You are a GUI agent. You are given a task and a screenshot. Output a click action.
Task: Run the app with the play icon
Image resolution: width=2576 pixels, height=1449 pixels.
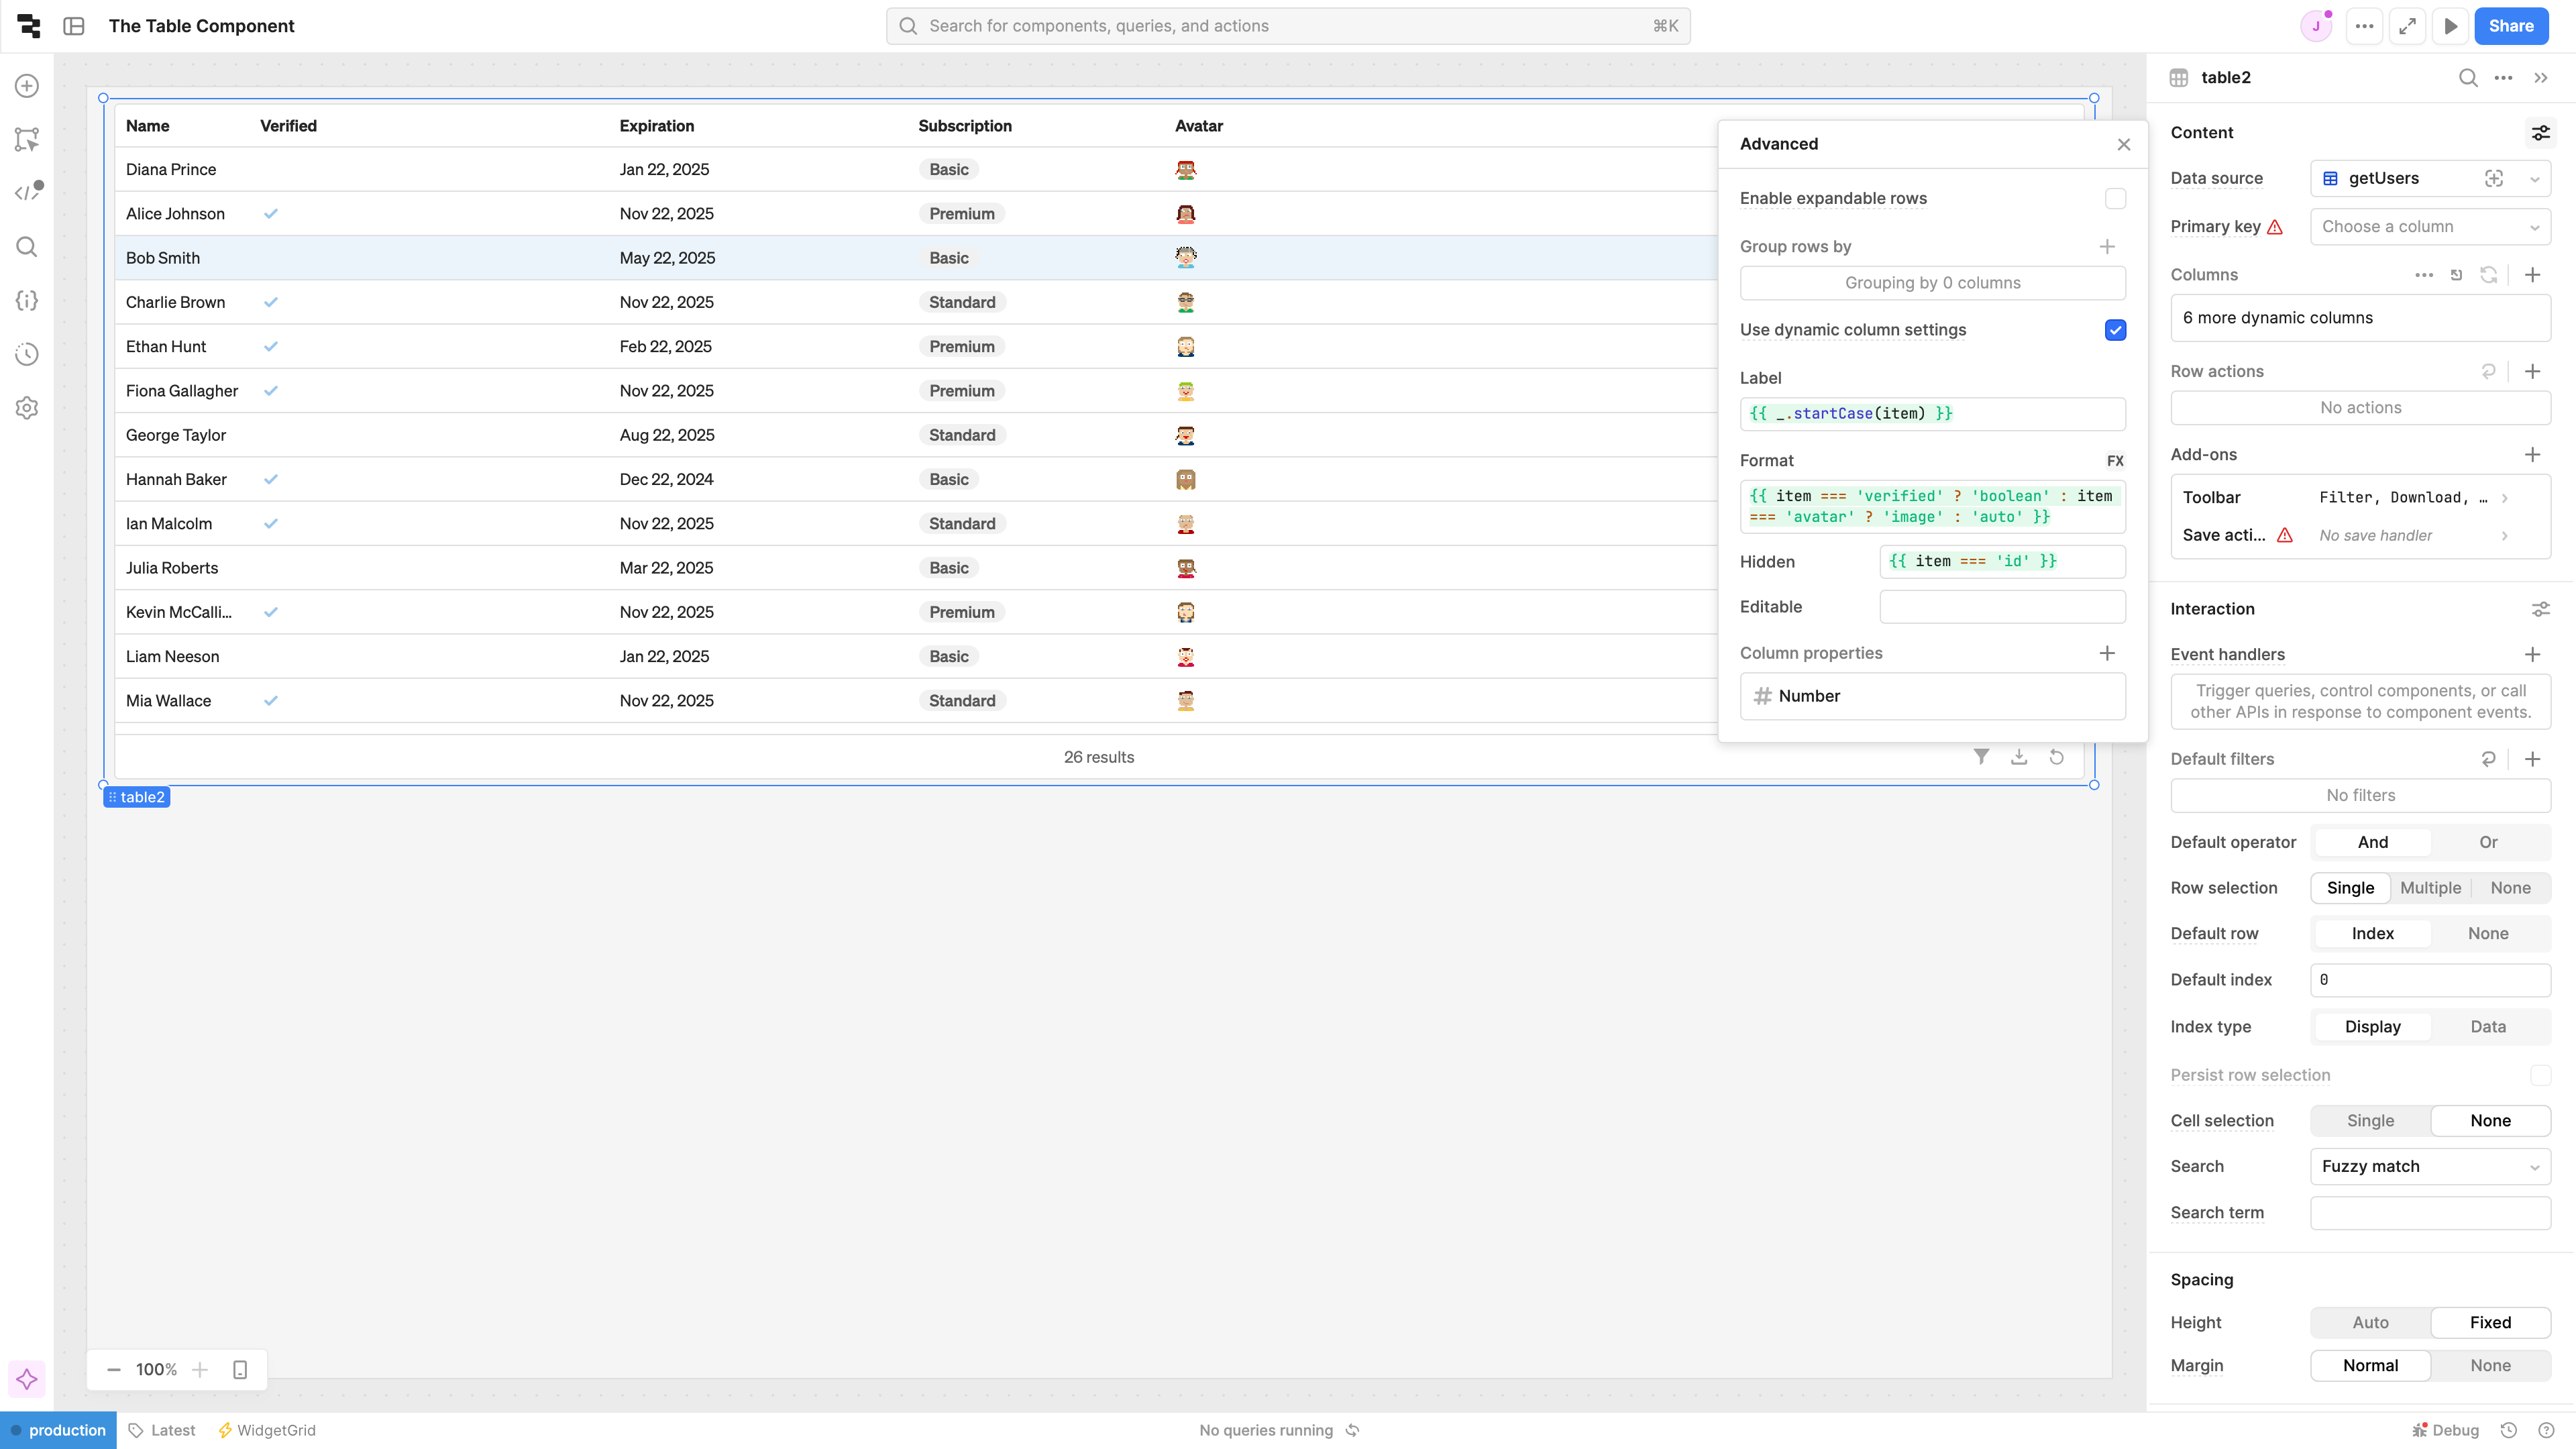(x=2451, y=26)
